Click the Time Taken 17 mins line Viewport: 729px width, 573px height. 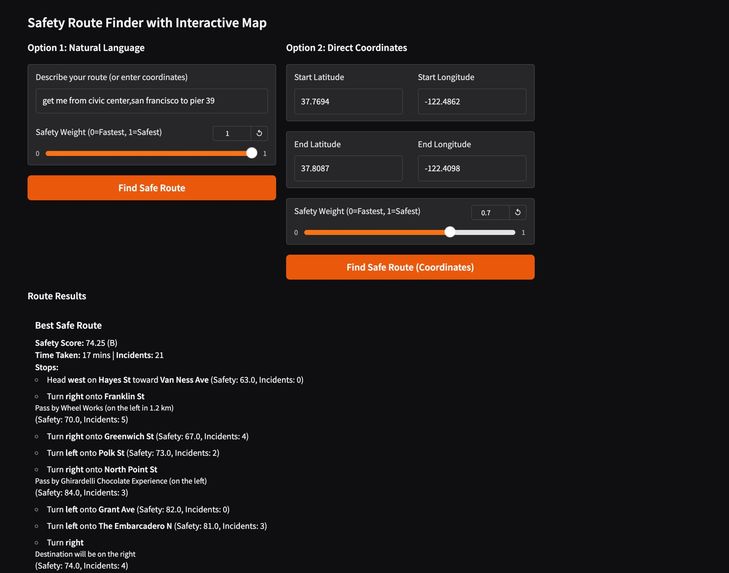[99, 355]
